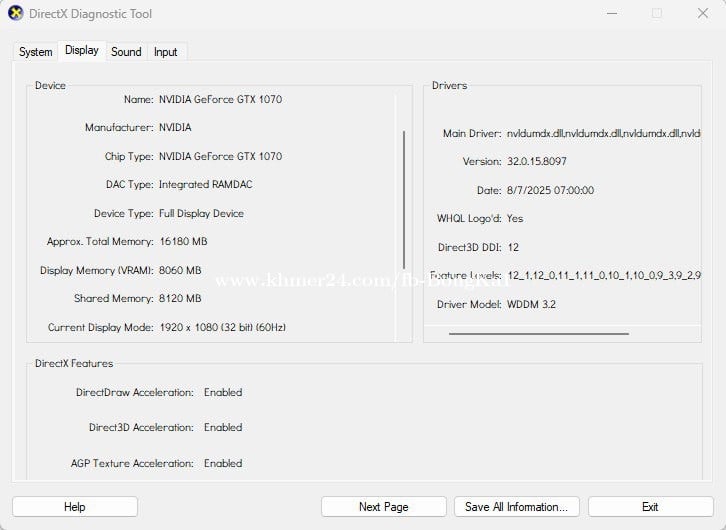Click the Next Page button
726x530 pixels.
click(x=383, y=507)
